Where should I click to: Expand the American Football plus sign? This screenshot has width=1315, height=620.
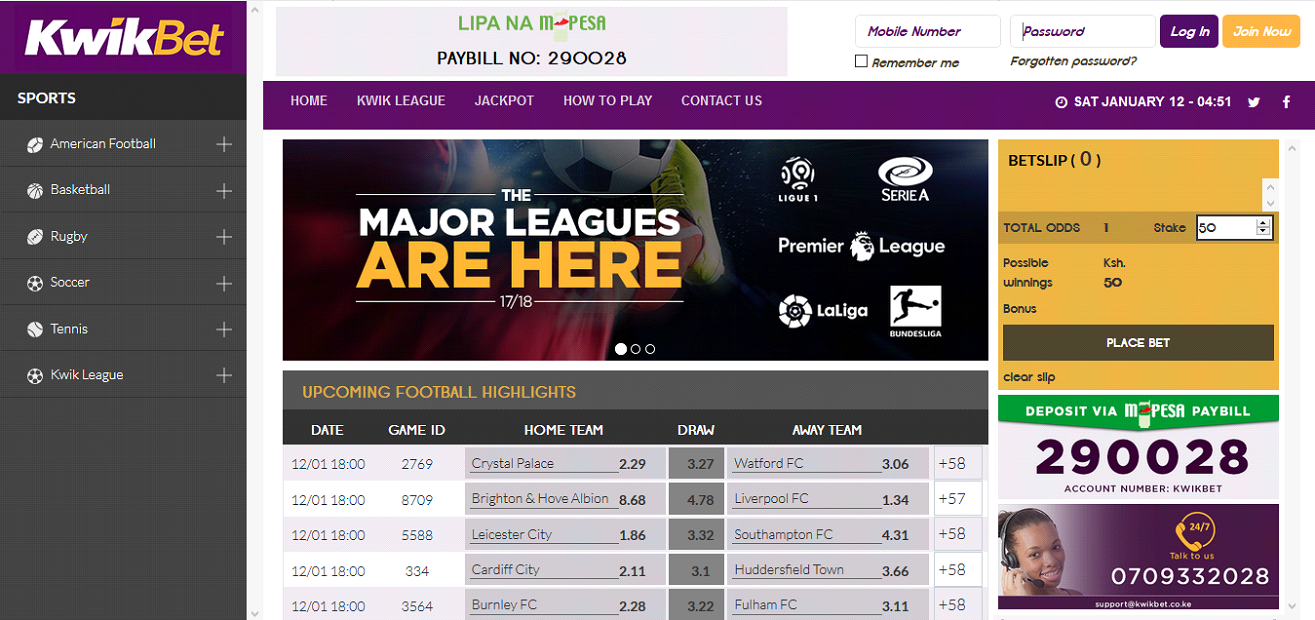point(224,144)
